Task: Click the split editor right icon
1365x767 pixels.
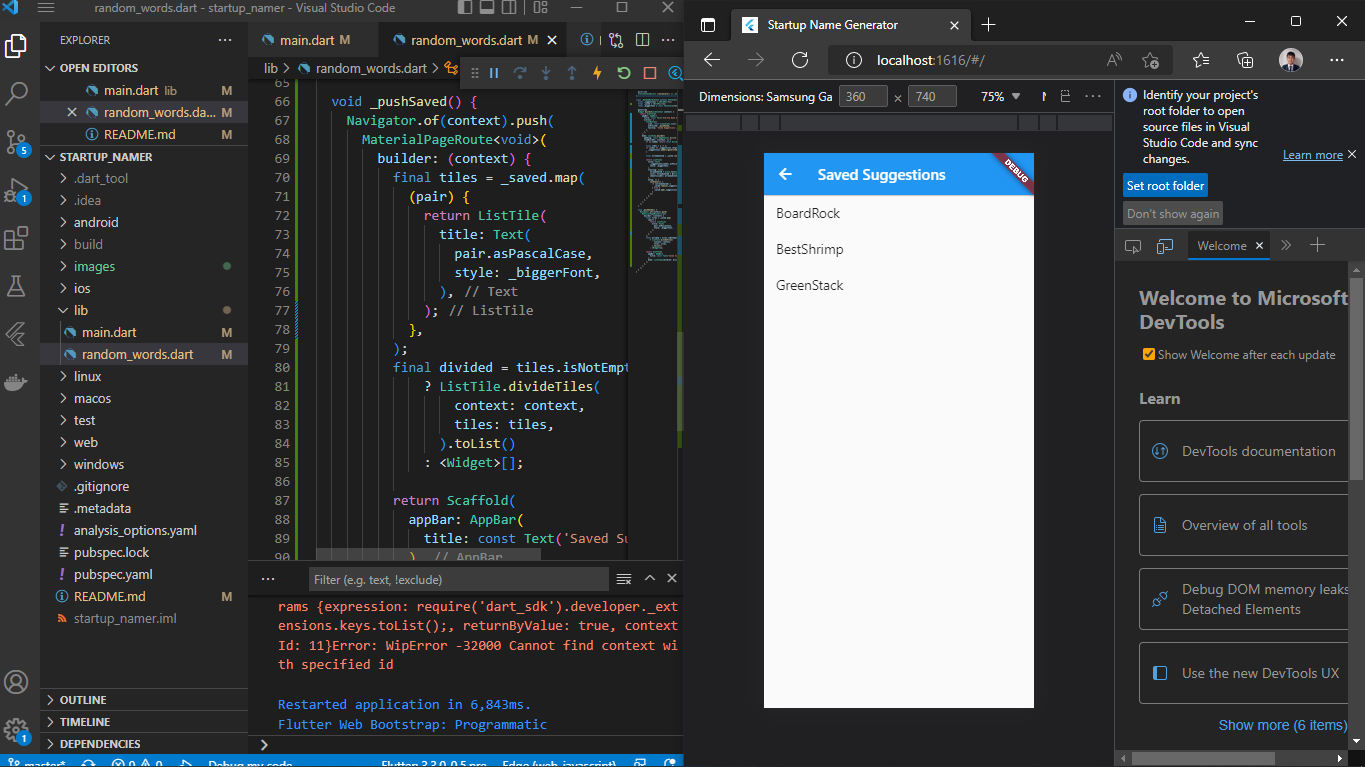Action: [x=642, y=40]
